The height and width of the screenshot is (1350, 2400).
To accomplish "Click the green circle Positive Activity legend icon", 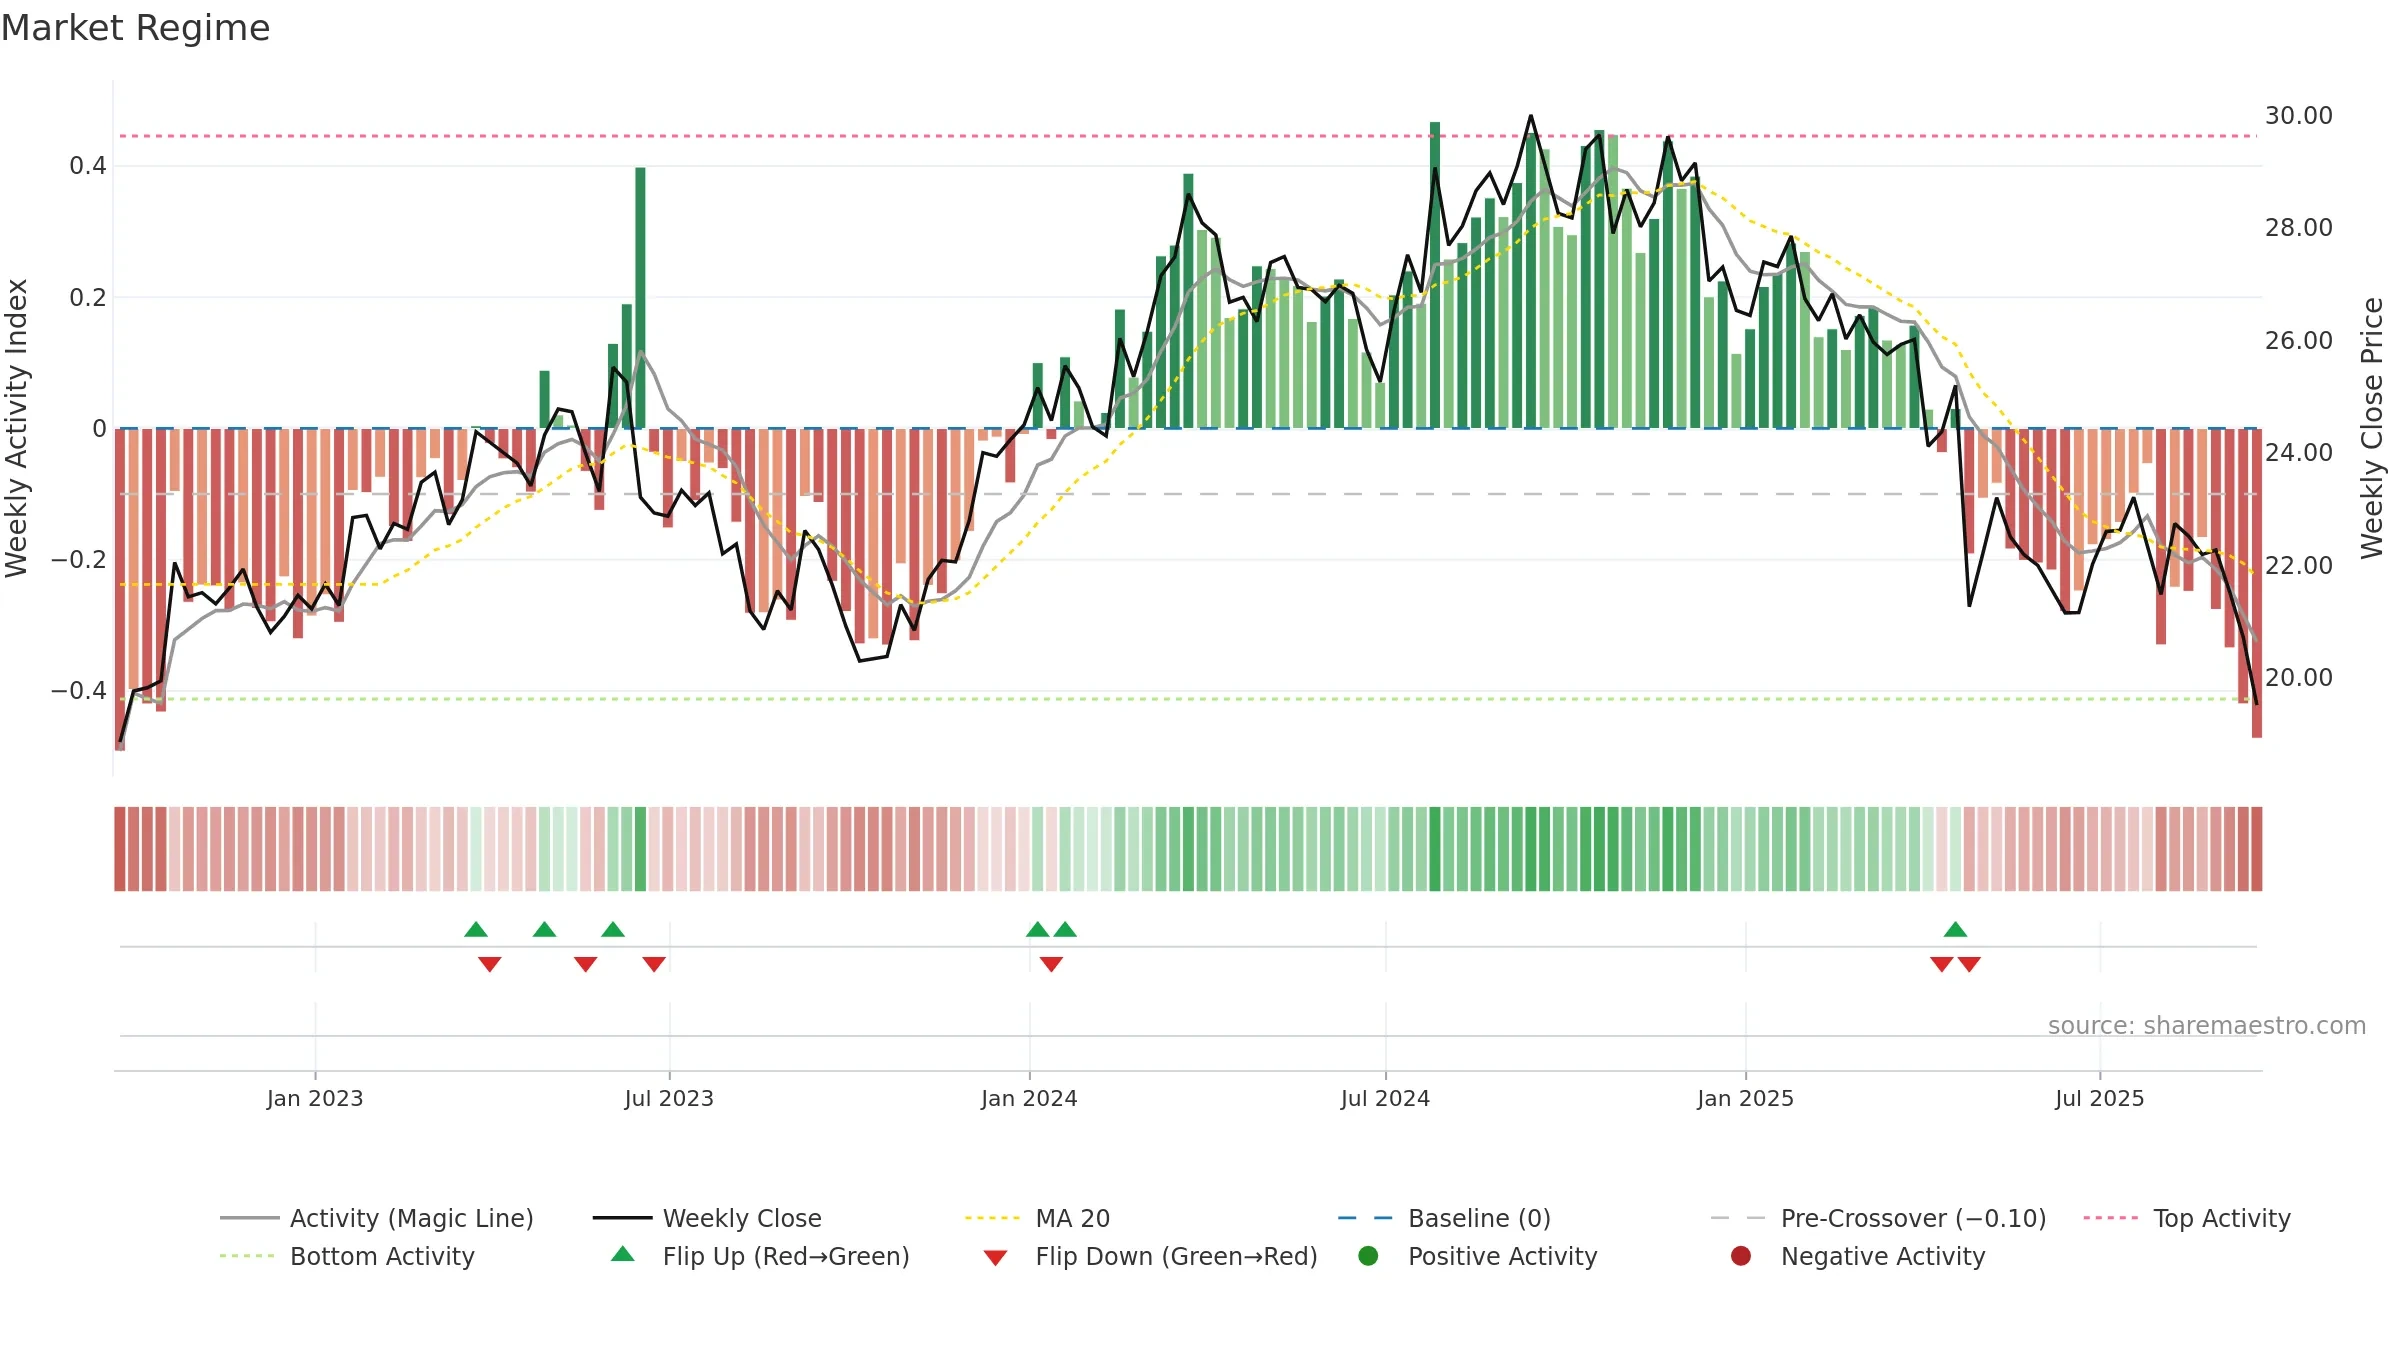I will click(x=1368, y=1256).
